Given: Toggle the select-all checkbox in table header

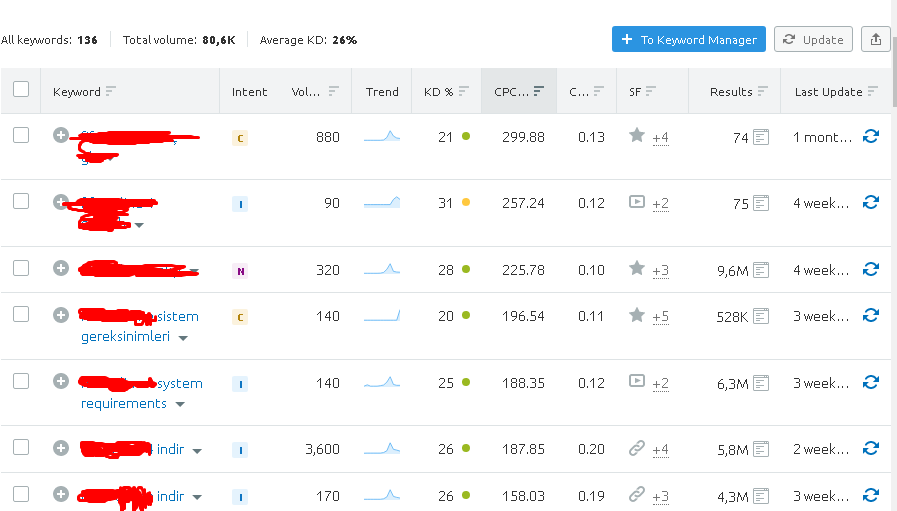Looking at the screenshot, I should point(21,89).
